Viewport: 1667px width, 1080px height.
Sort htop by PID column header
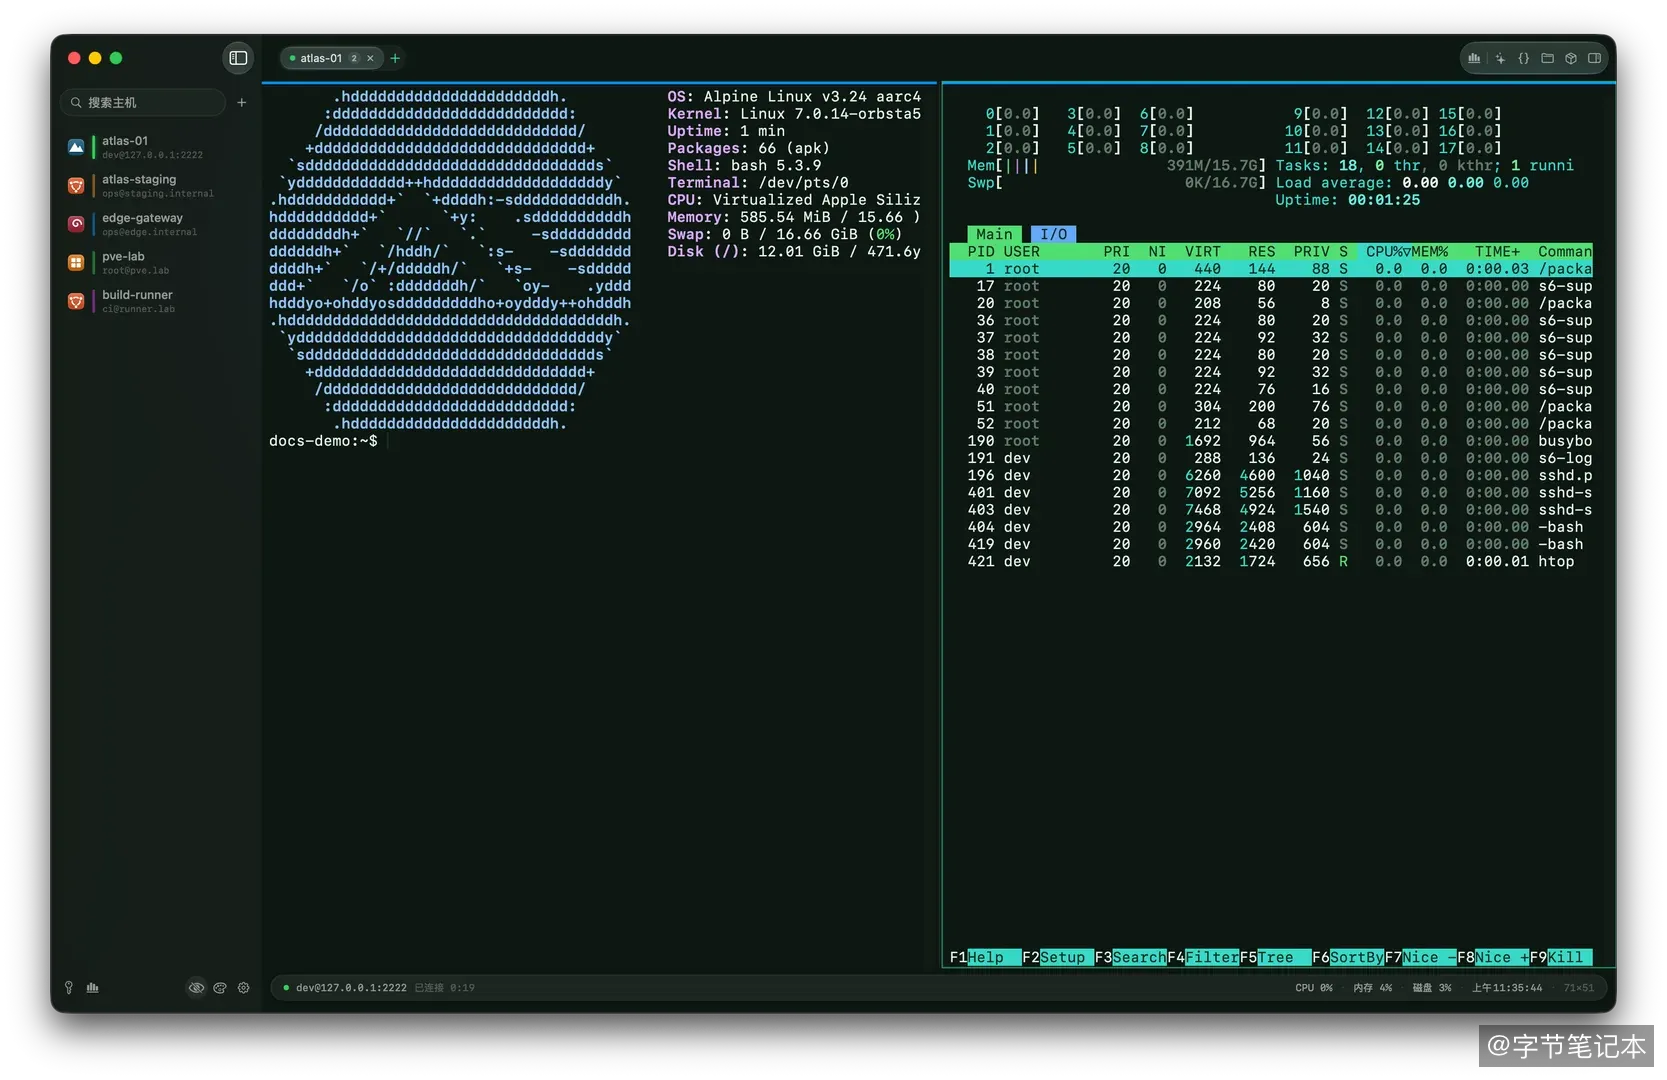[981, 251]
